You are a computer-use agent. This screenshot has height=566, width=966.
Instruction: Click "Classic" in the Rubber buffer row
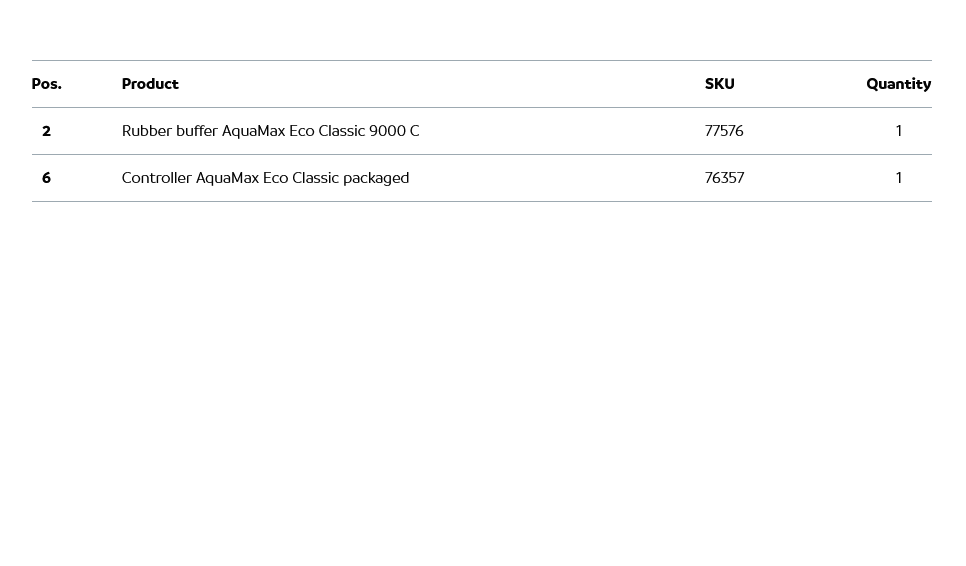click(341, 131)
